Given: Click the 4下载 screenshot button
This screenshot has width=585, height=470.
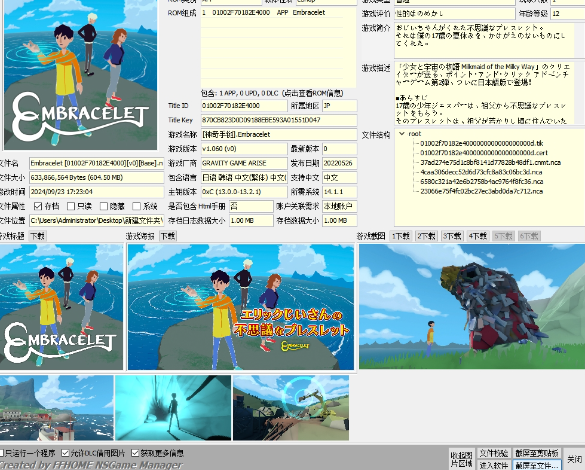Looking at the screenshot, I should point(478,236).
